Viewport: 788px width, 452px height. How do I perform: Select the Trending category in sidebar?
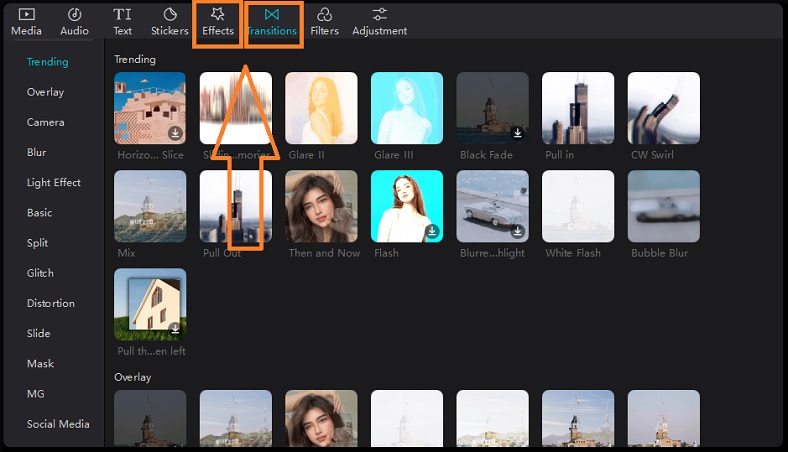[x=47, y=62]
